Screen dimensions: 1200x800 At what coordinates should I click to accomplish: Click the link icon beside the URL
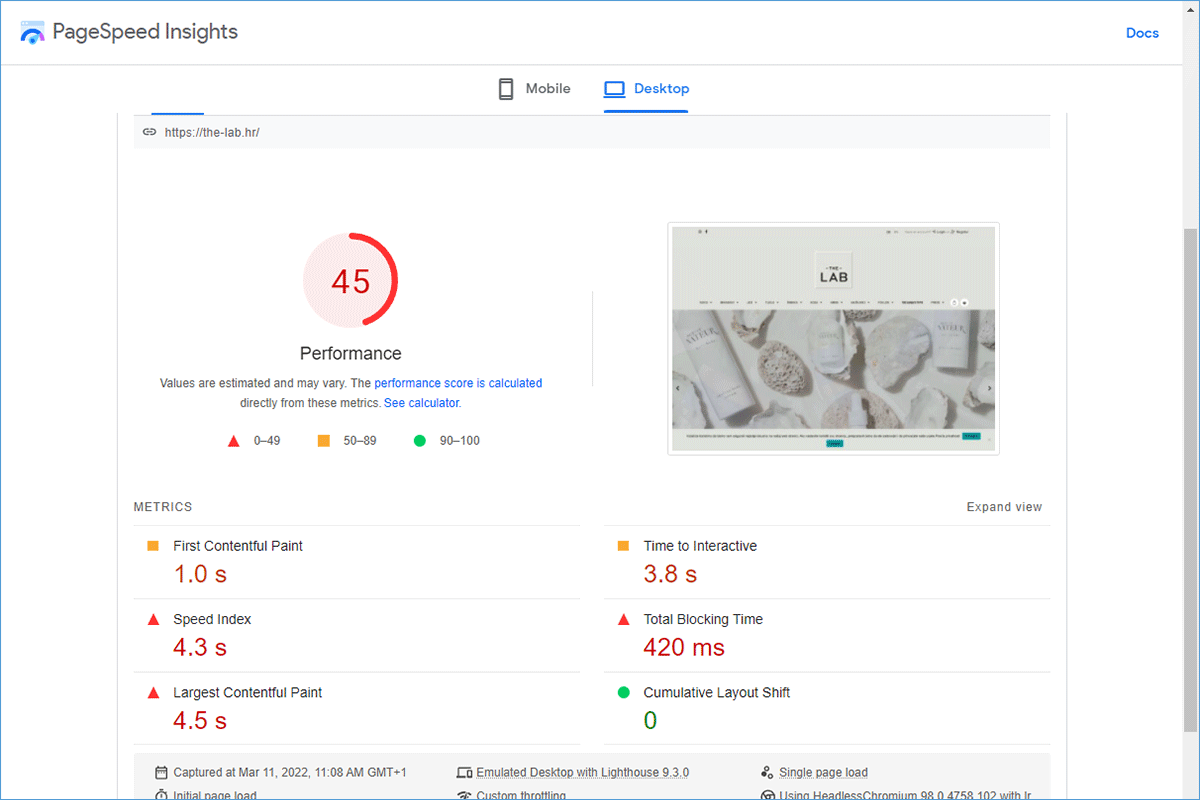point(149,132)
